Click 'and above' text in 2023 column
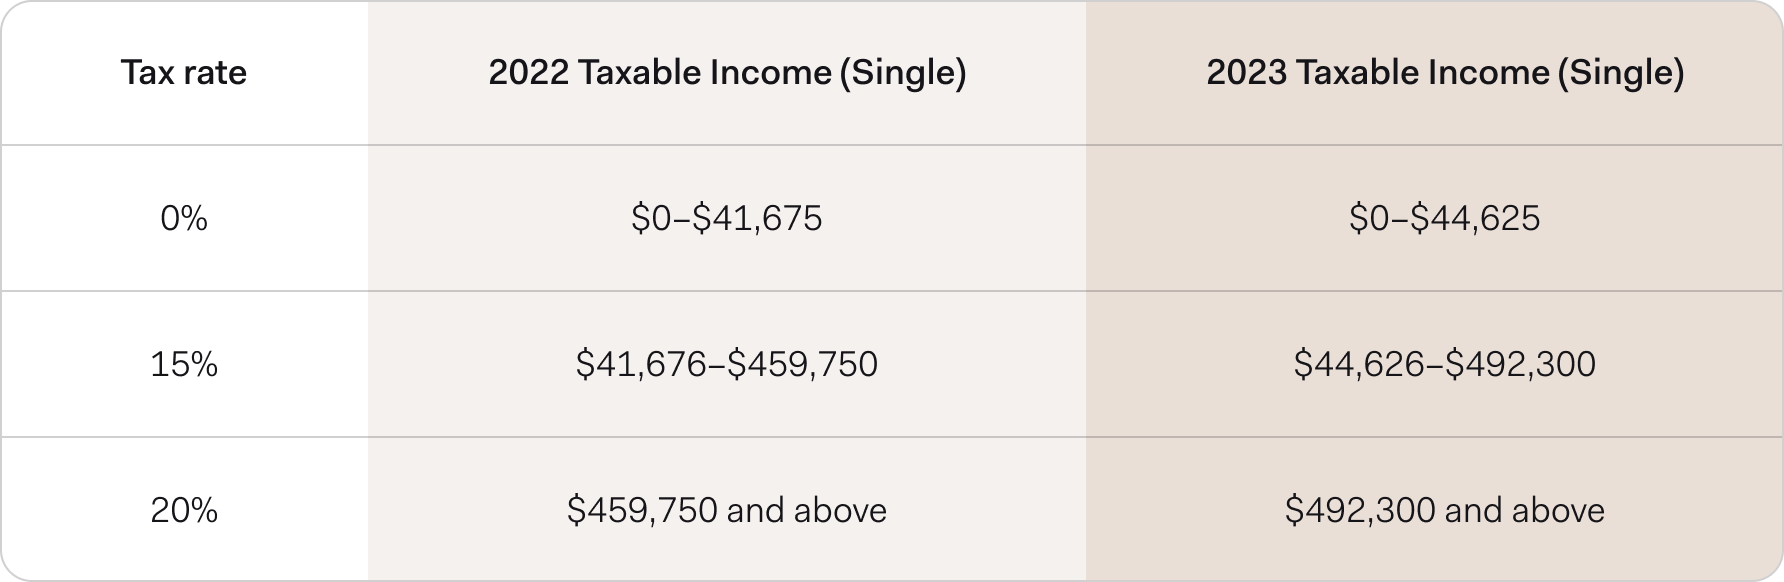 (x=1525, y=510)
